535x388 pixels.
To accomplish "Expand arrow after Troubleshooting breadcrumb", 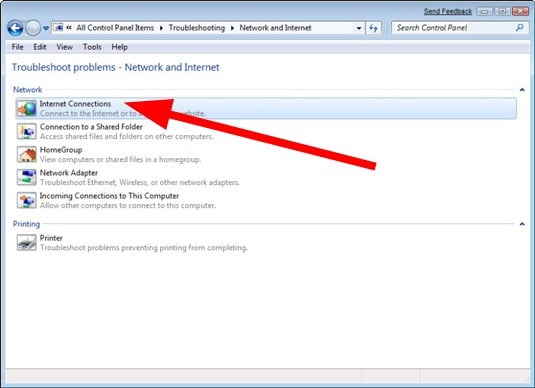I will [232, 28].
